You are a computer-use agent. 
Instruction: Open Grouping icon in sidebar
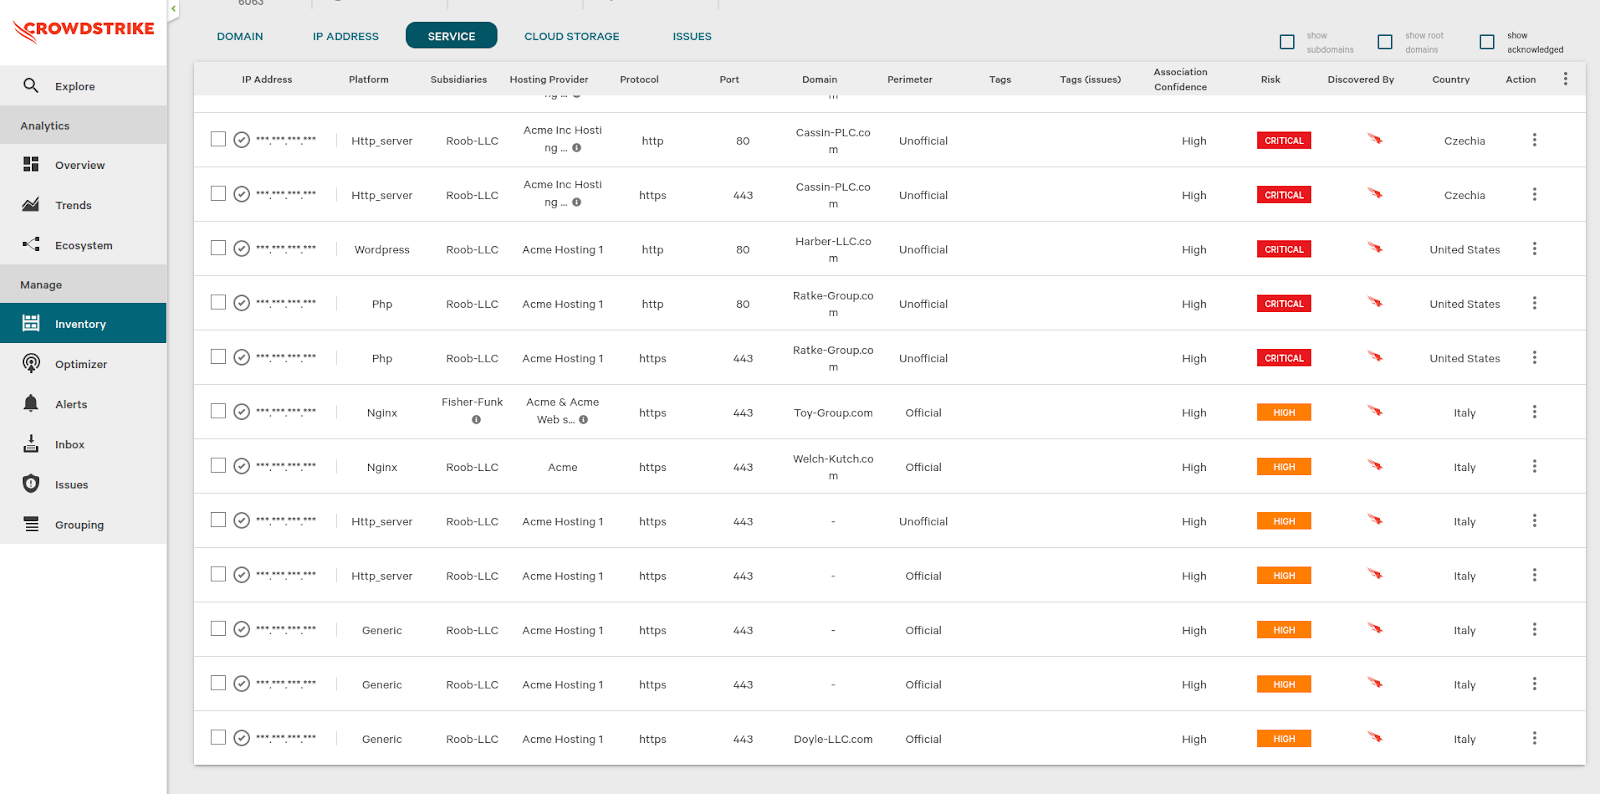pyautogui.click(x=31, y=524)
